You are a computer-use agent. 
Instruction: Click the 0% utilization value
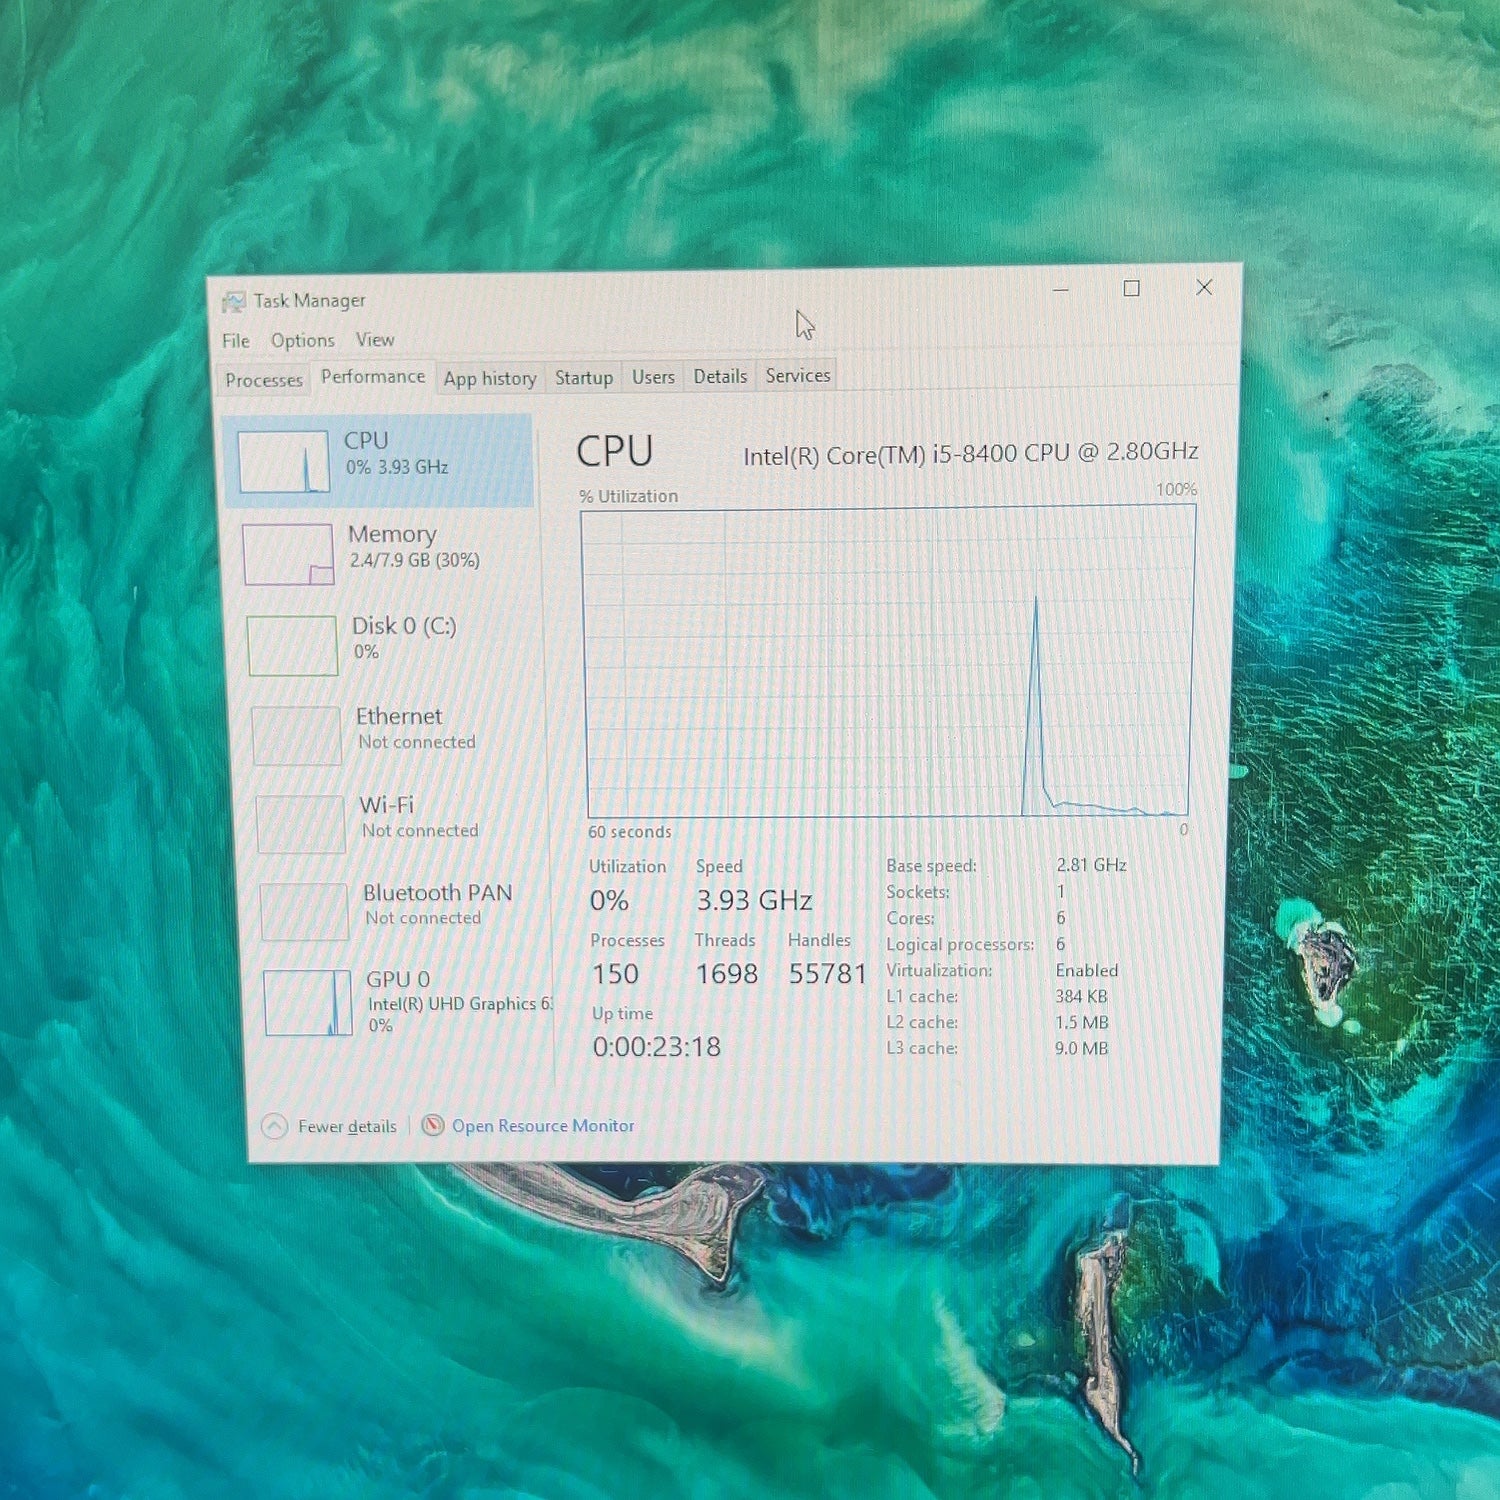click(609, 901)
